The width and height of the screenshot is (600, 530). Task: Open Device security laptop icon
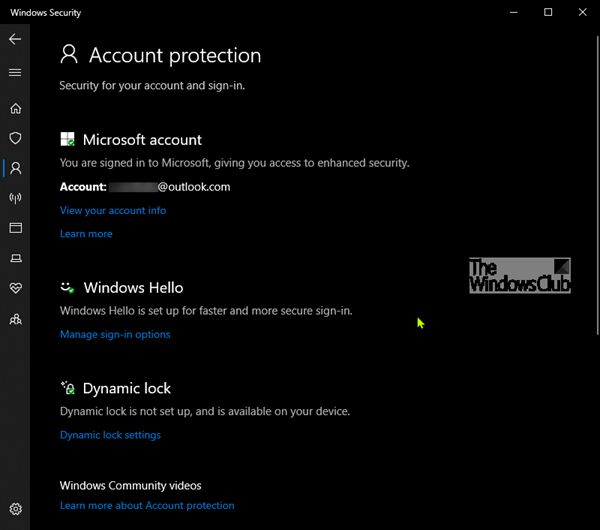(16, 258)
